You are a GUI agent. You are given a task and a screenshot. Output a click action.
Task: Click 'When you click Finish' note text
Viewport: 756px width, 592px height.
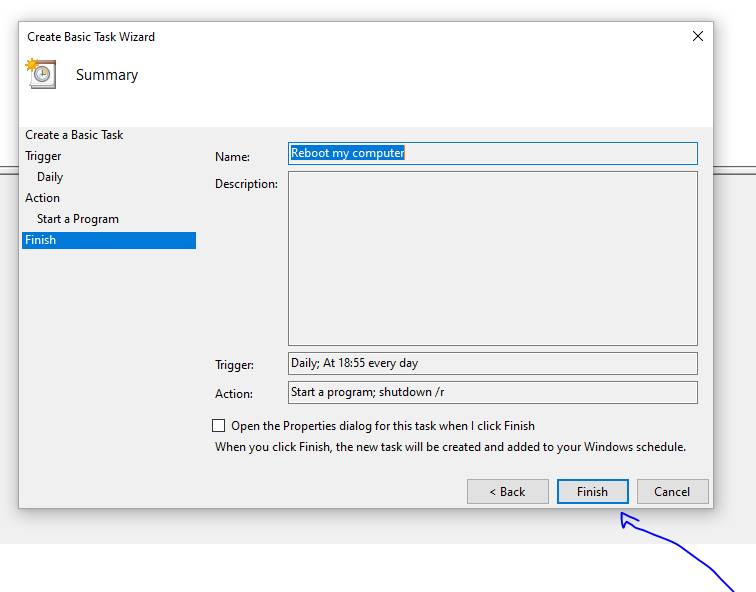[x=450, y=447]
